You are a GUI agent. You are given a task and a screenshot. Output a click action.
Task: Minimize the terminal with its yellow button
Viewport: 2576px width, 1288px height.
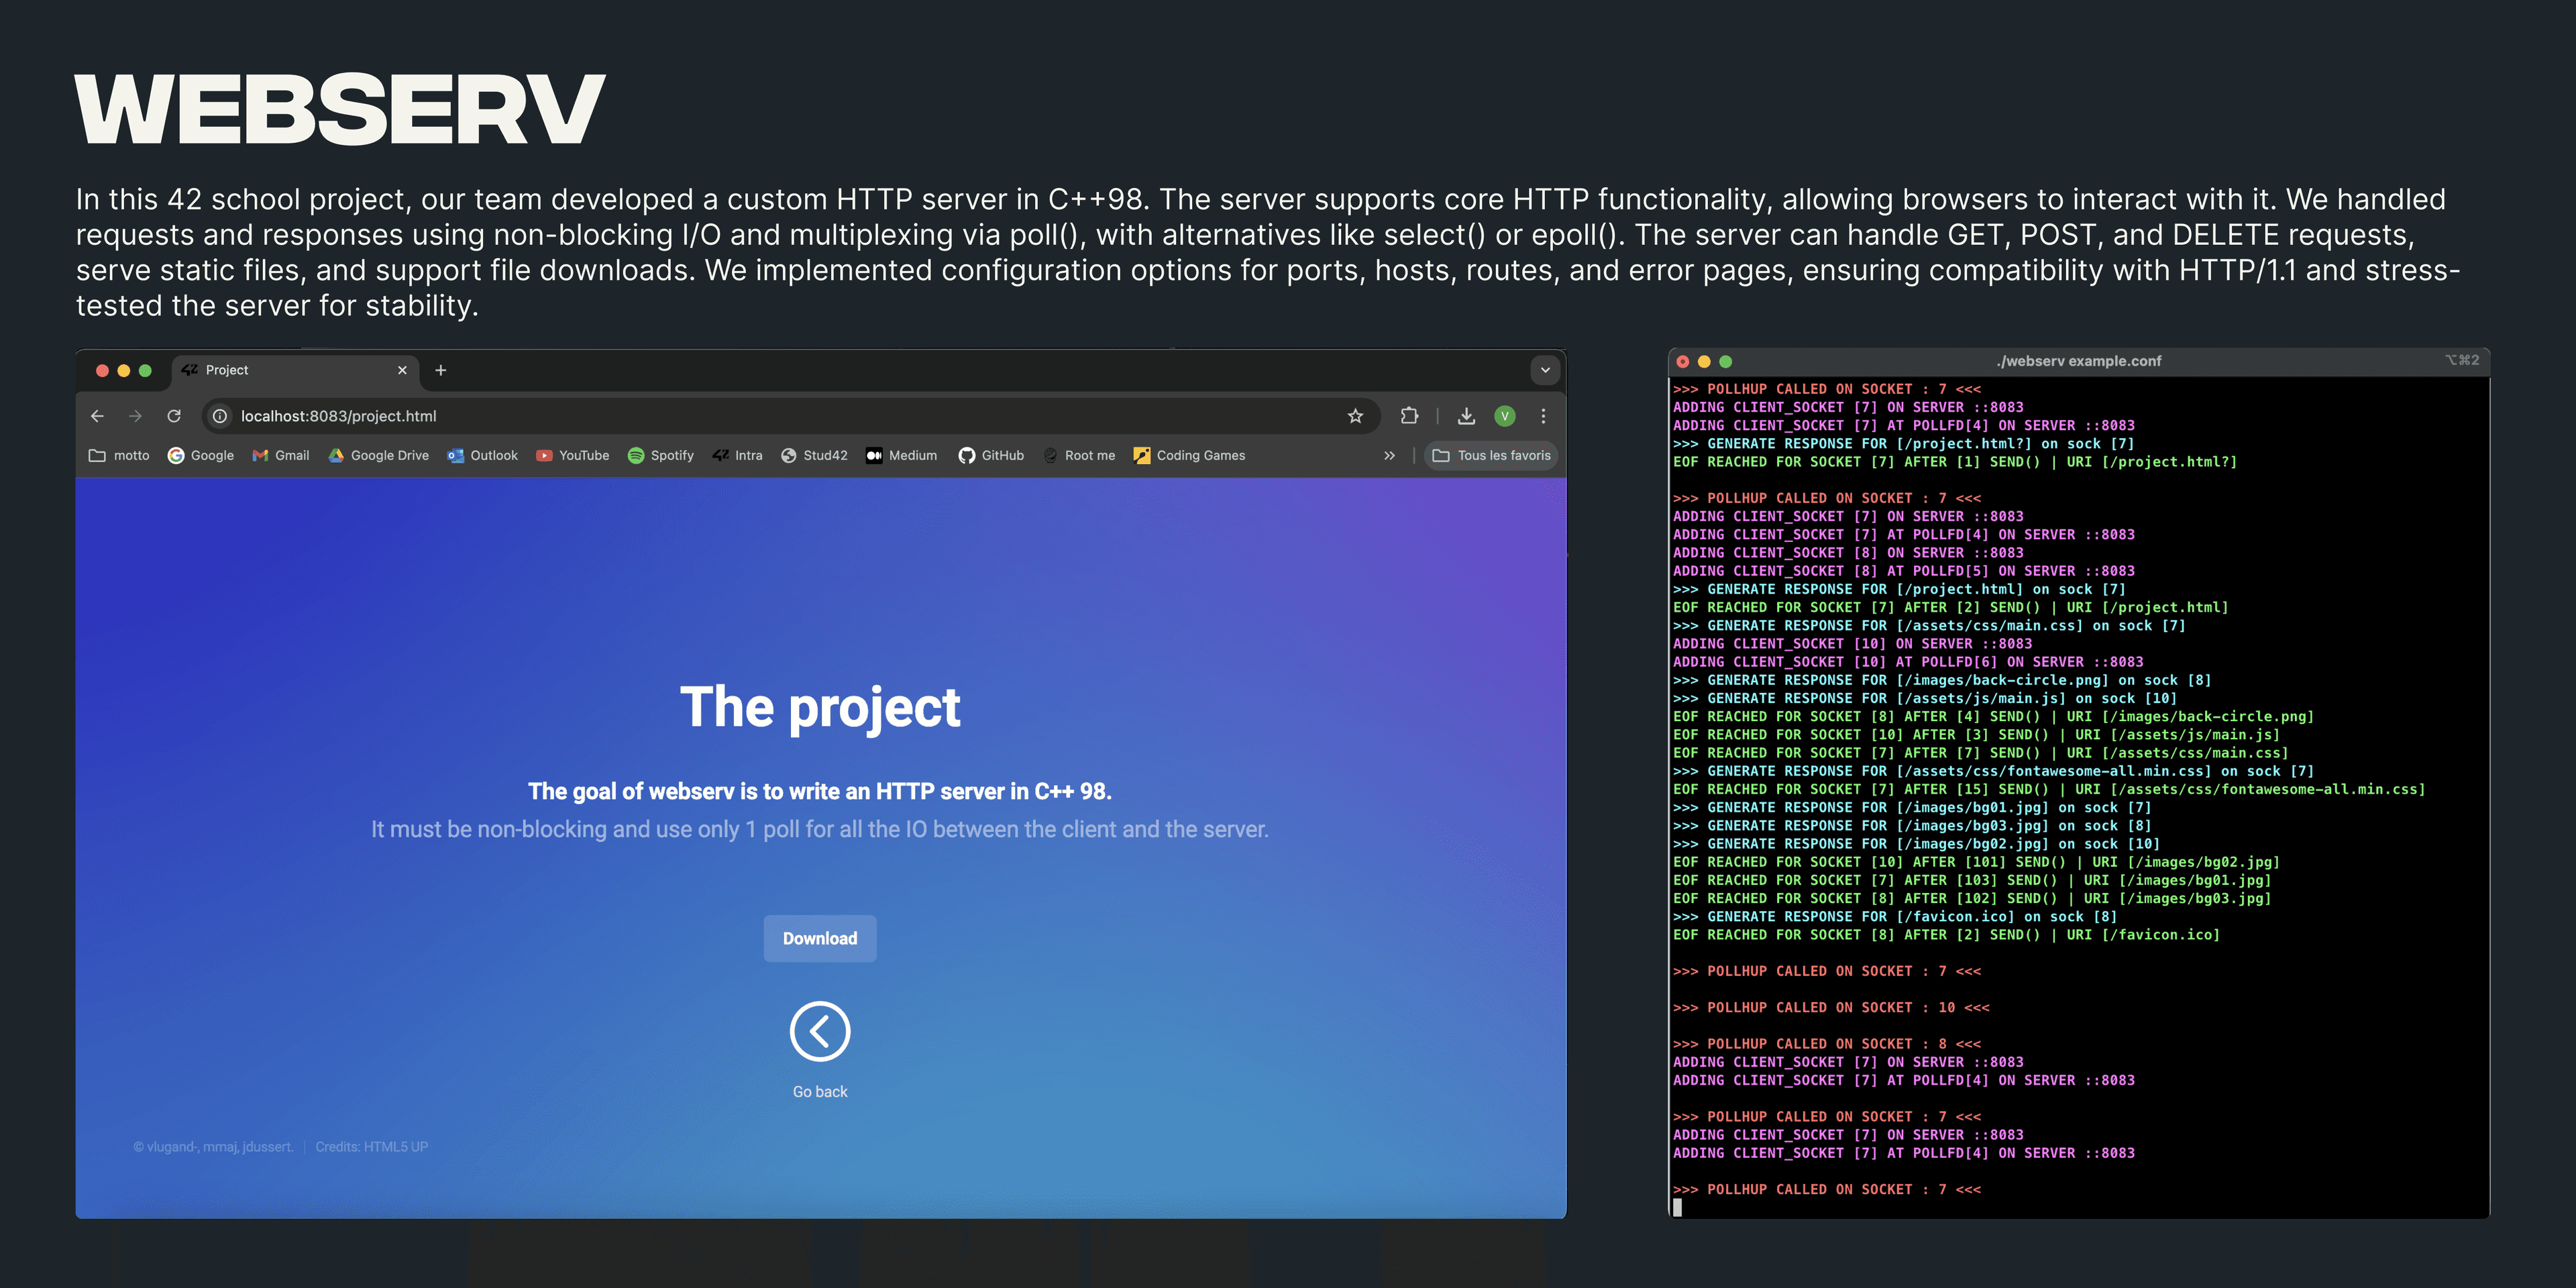tap(1704, 361)
